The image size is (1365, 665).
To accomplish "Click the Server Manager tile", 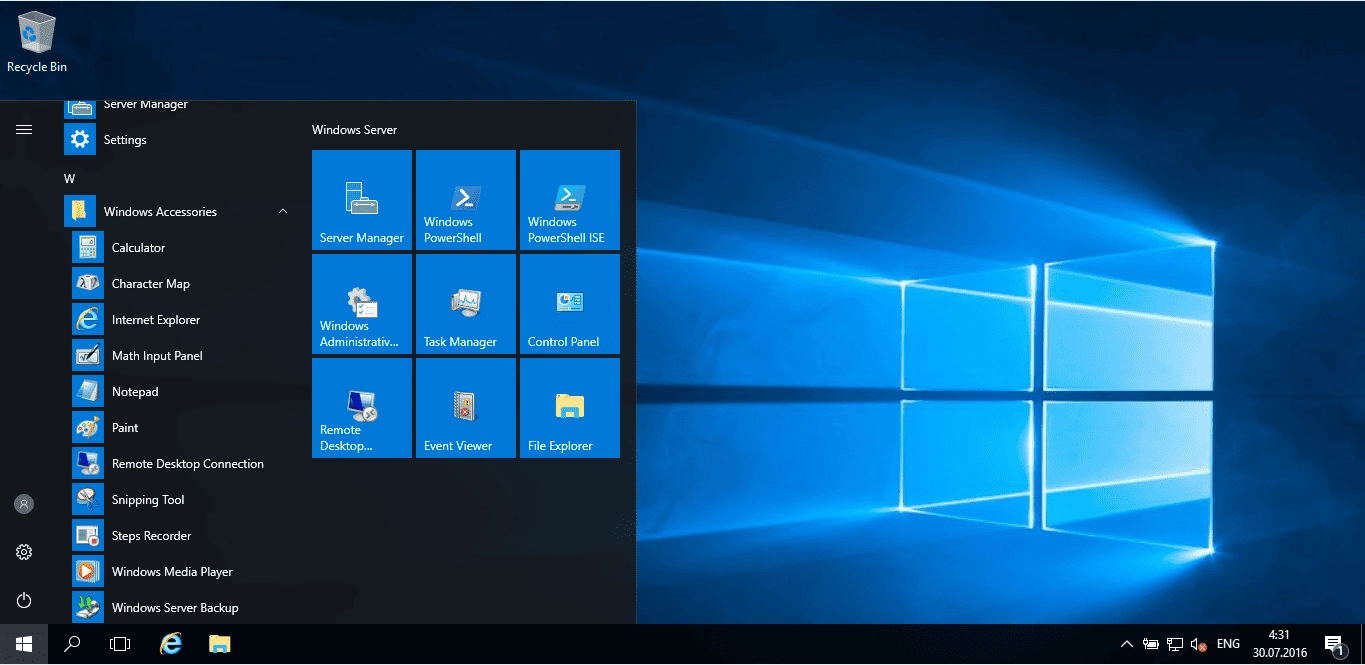I will point(362,200).
